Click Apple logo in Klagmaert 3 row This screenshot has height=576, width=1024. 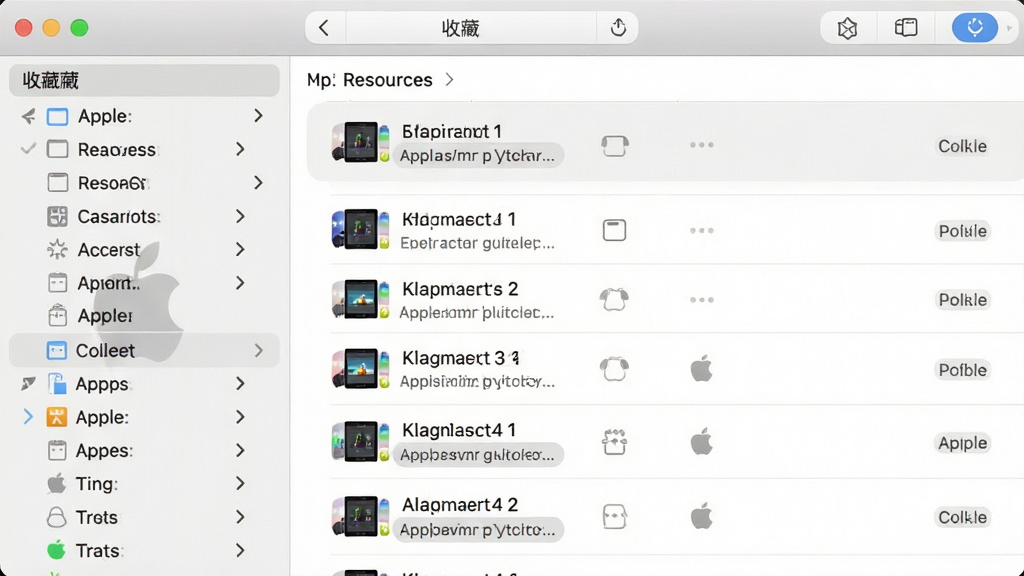click(x=701, y=368)
